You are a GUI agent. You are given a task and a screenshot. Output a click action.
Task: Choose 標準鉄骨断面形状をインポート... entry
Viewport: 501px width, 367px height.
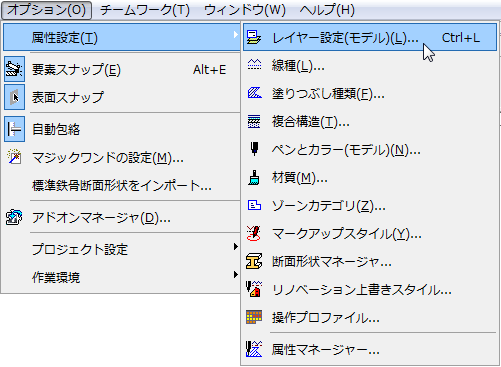121,185
